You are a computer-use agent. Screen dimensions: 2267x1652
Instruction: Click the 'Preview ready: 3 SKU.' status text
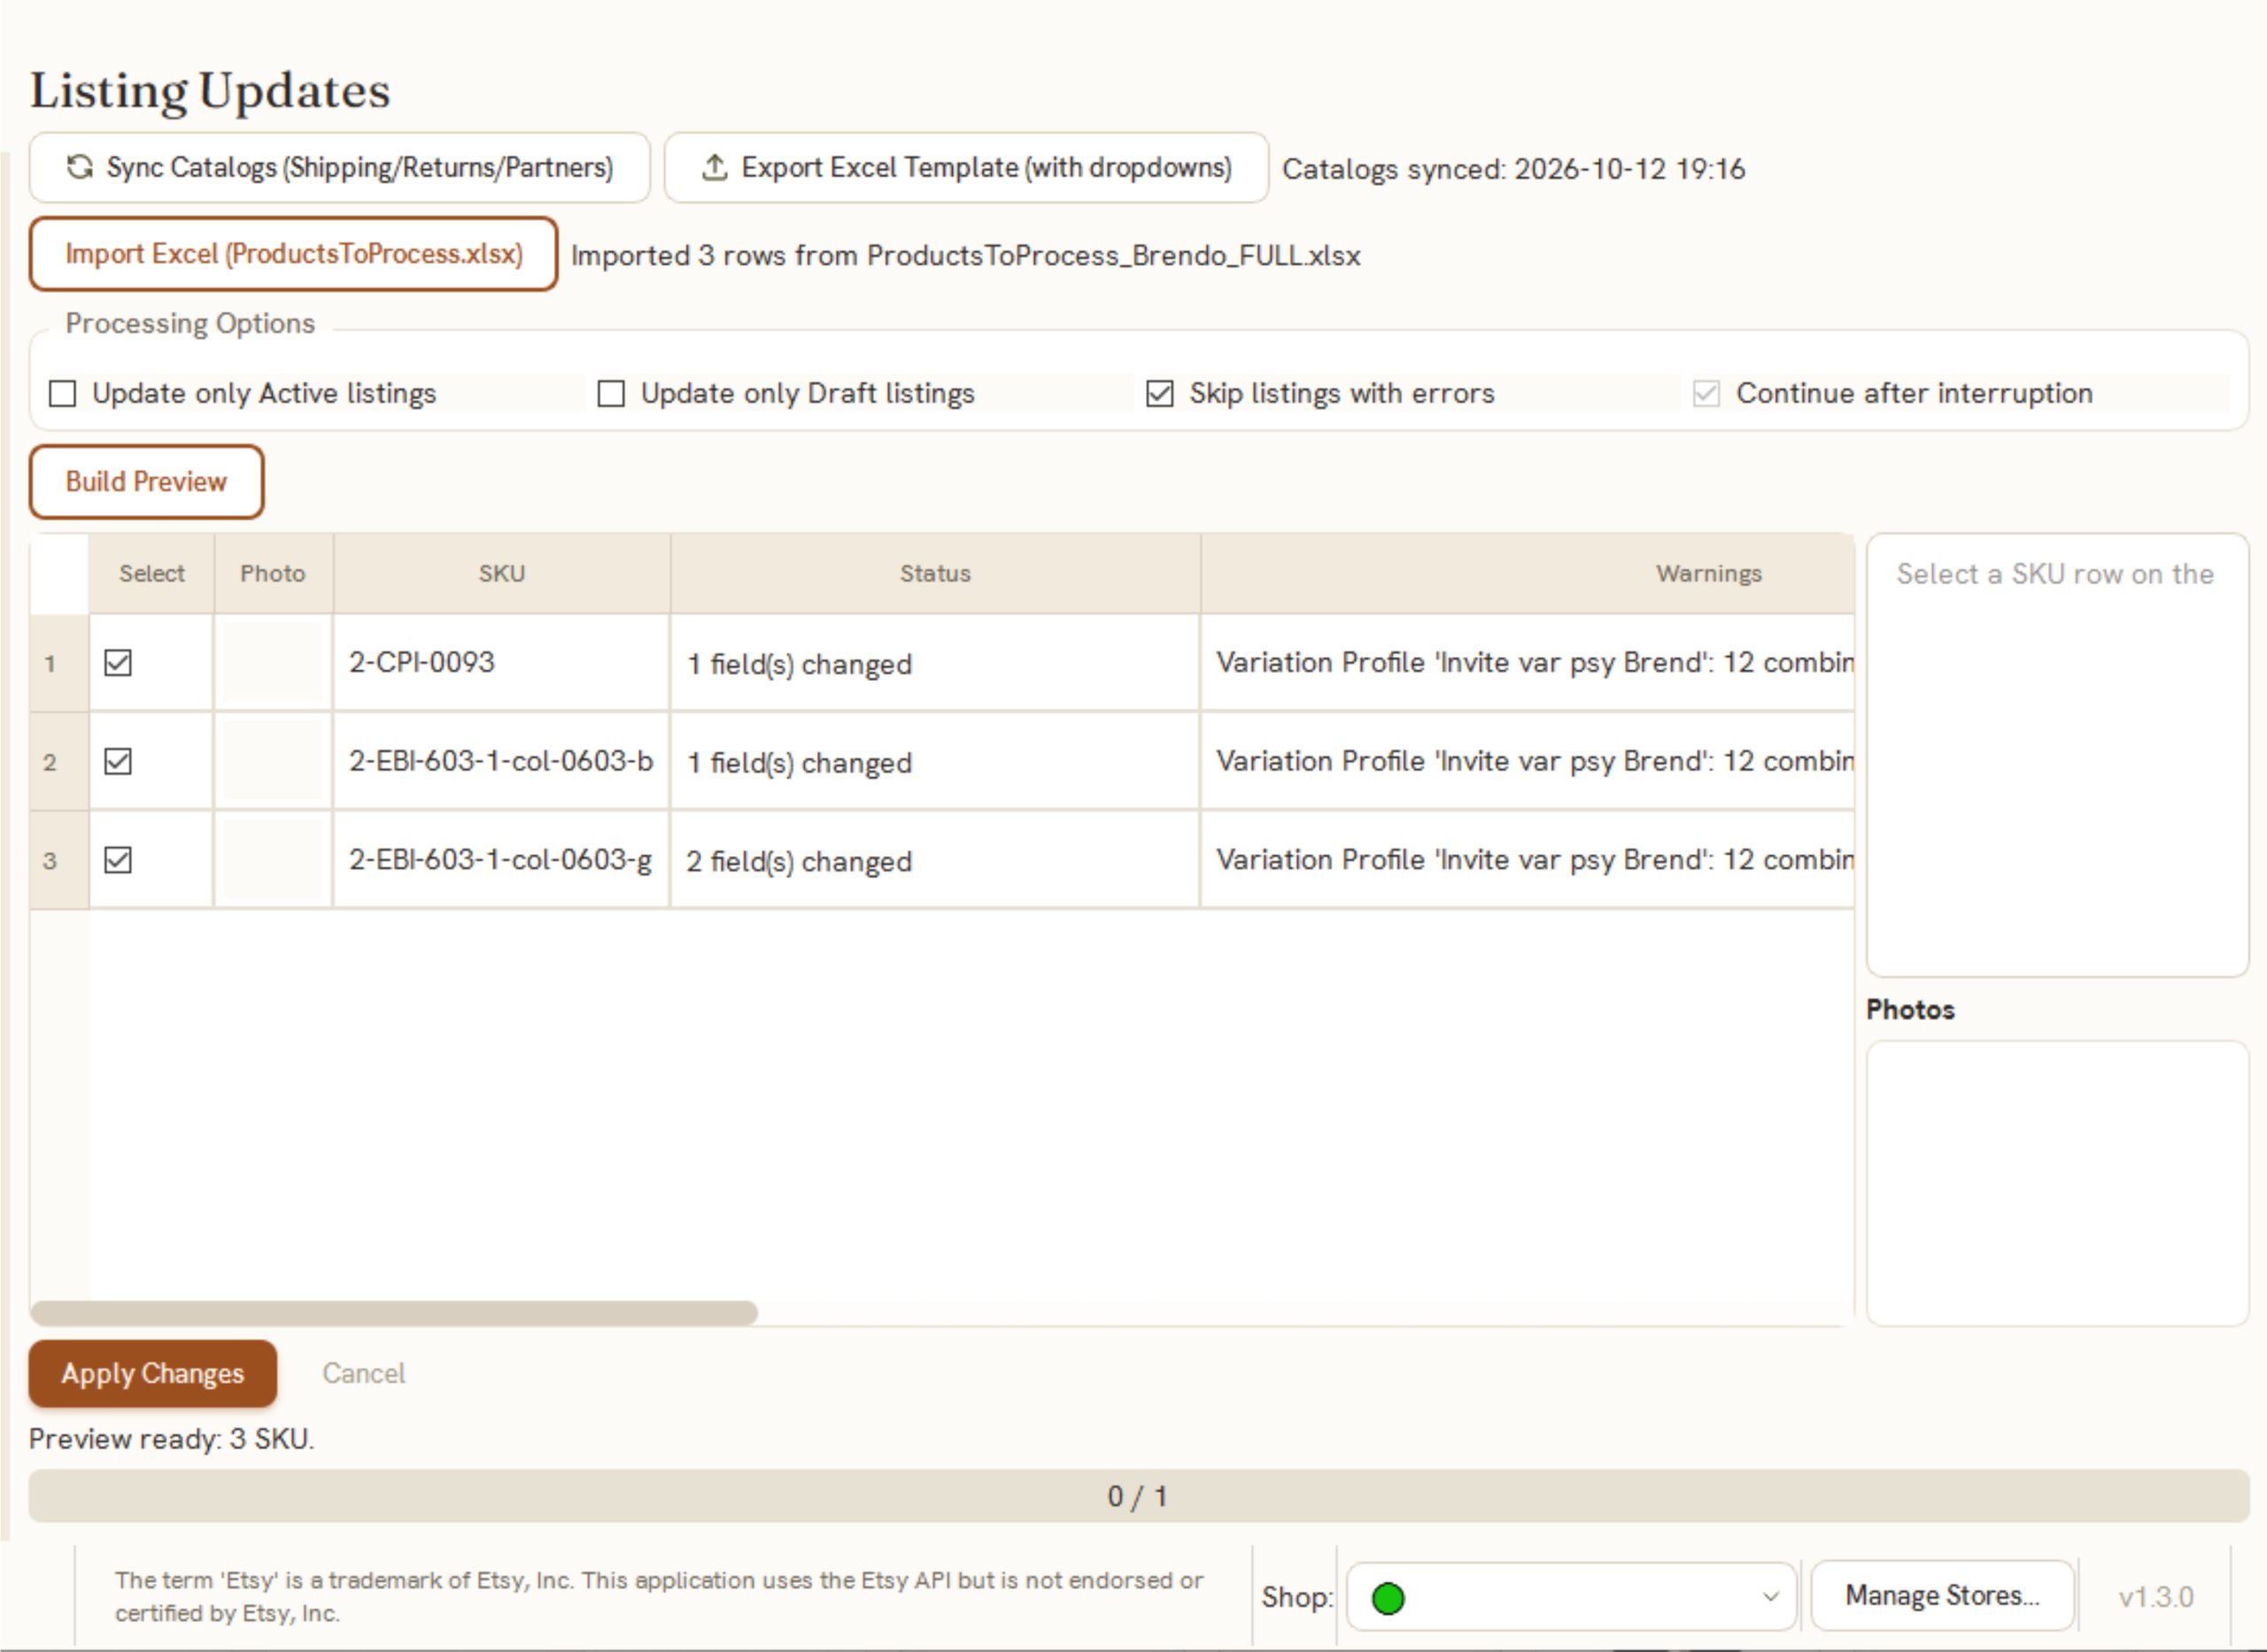pos(172,1439)
